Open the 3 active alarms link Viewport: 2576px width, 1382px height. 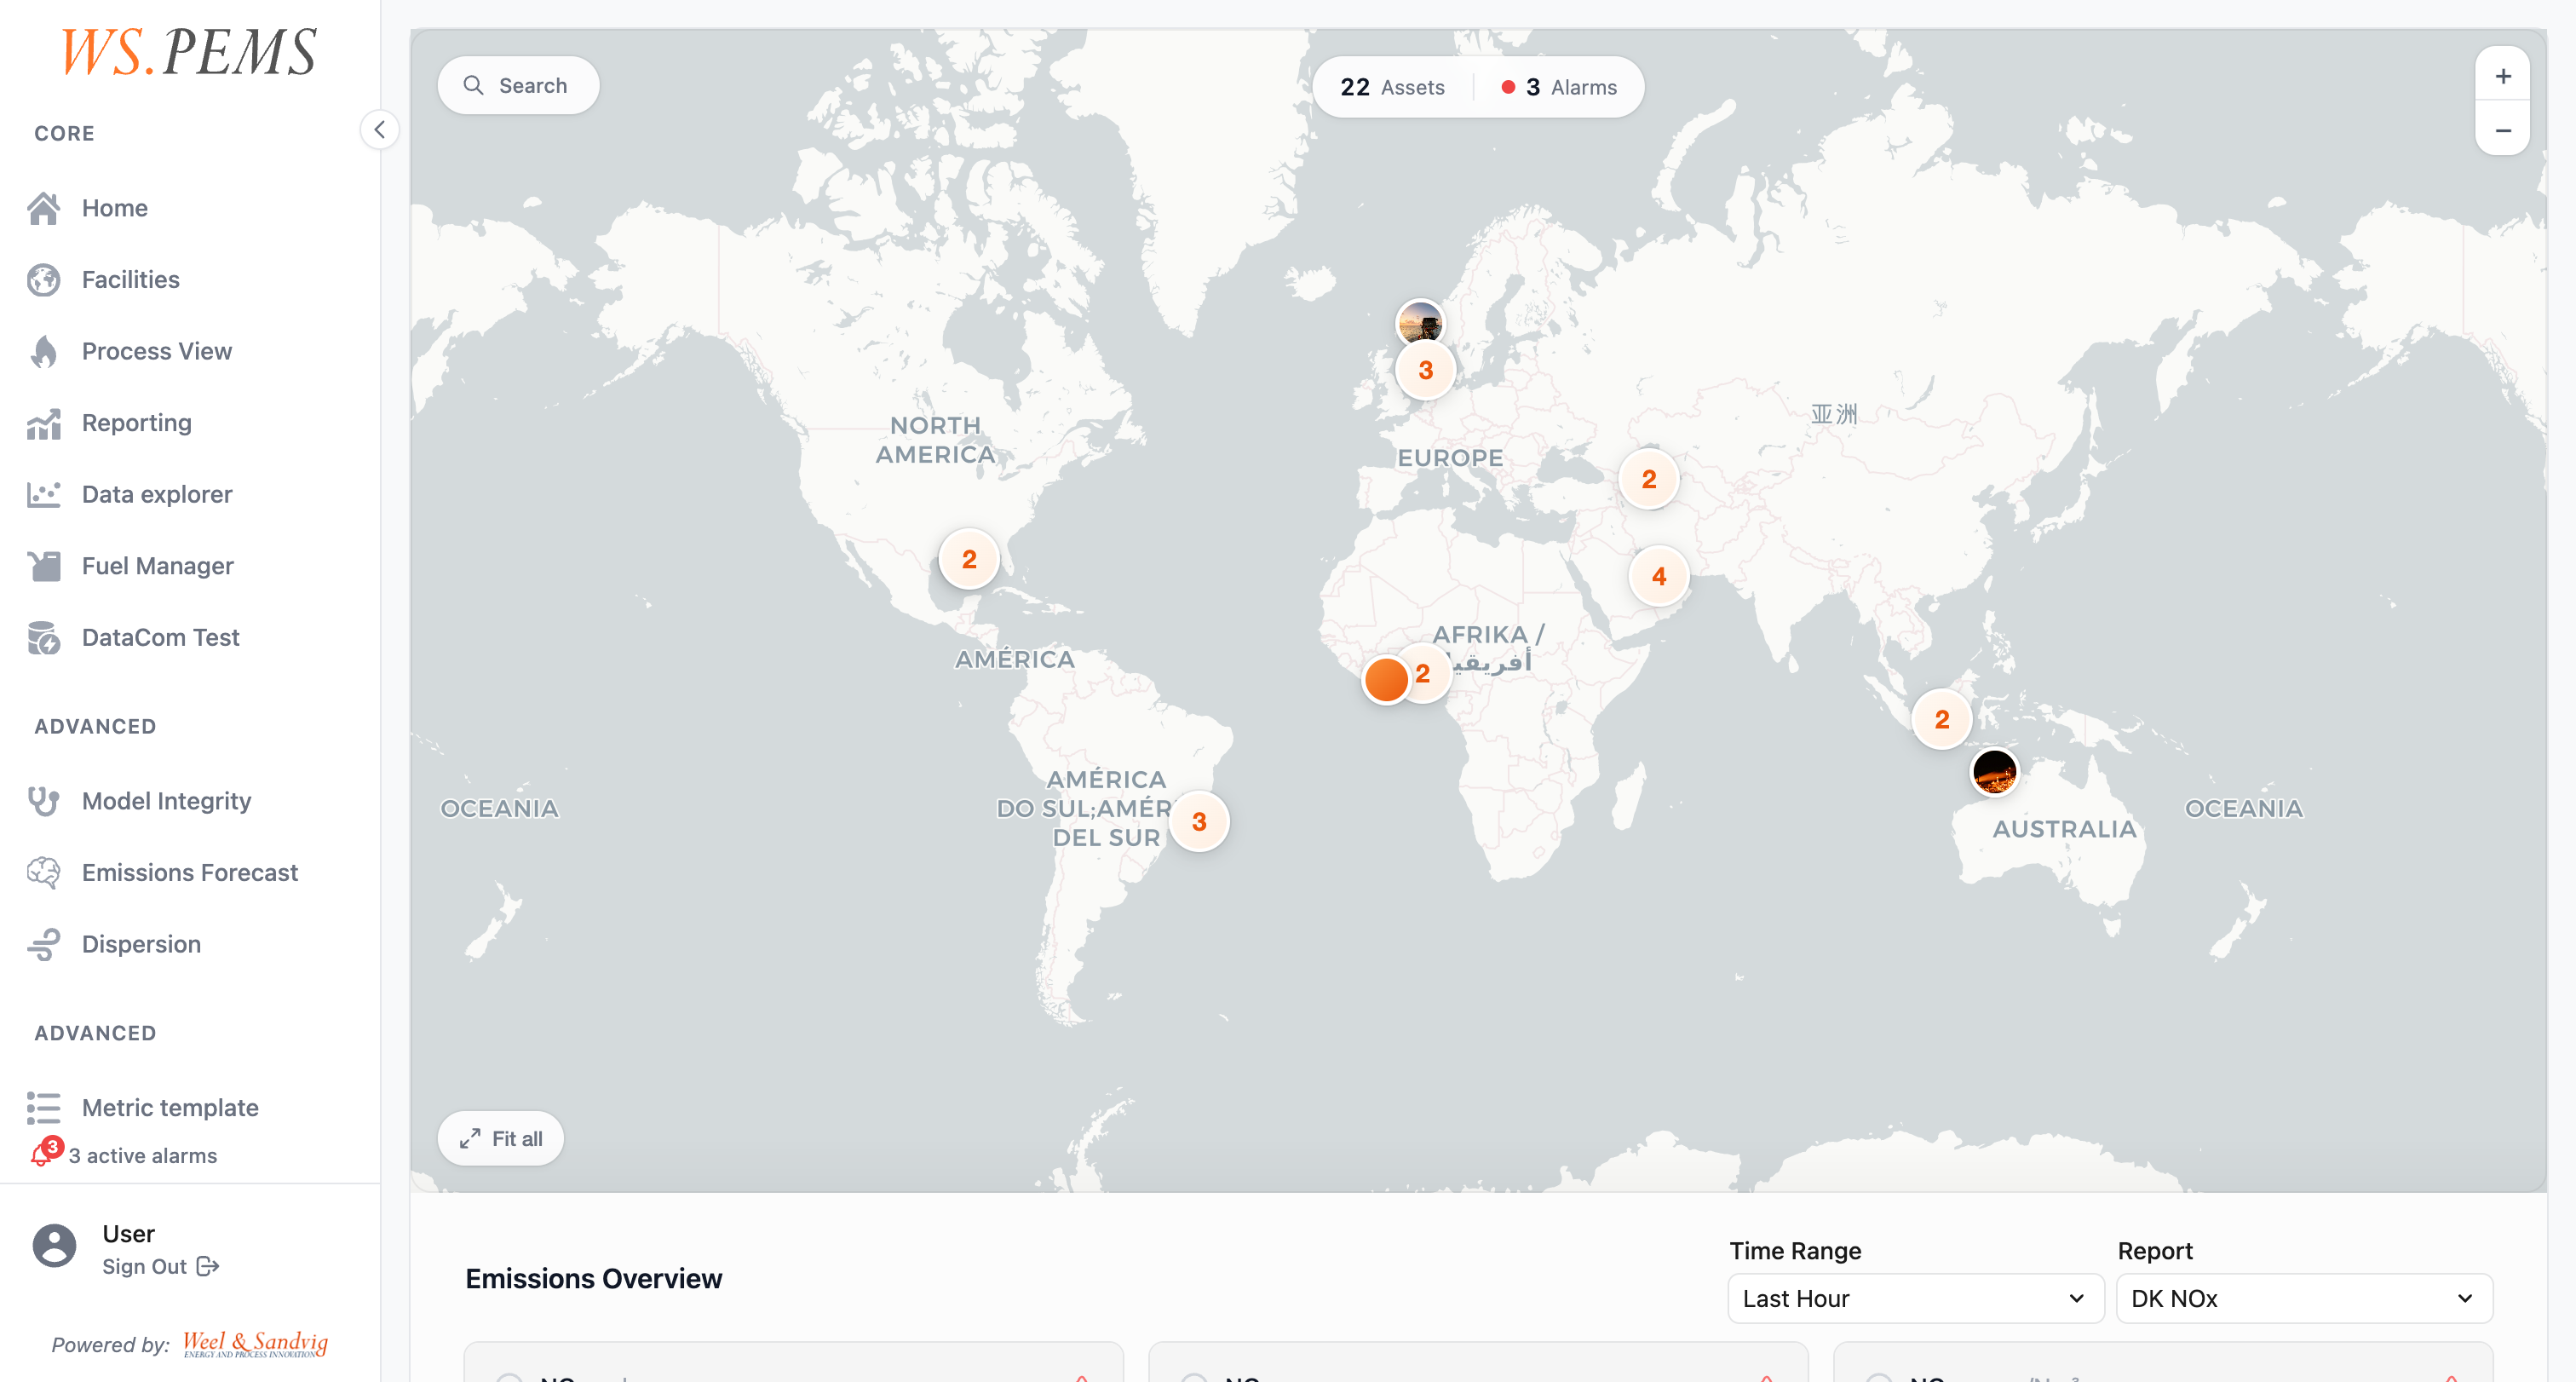click(143, 1156)
